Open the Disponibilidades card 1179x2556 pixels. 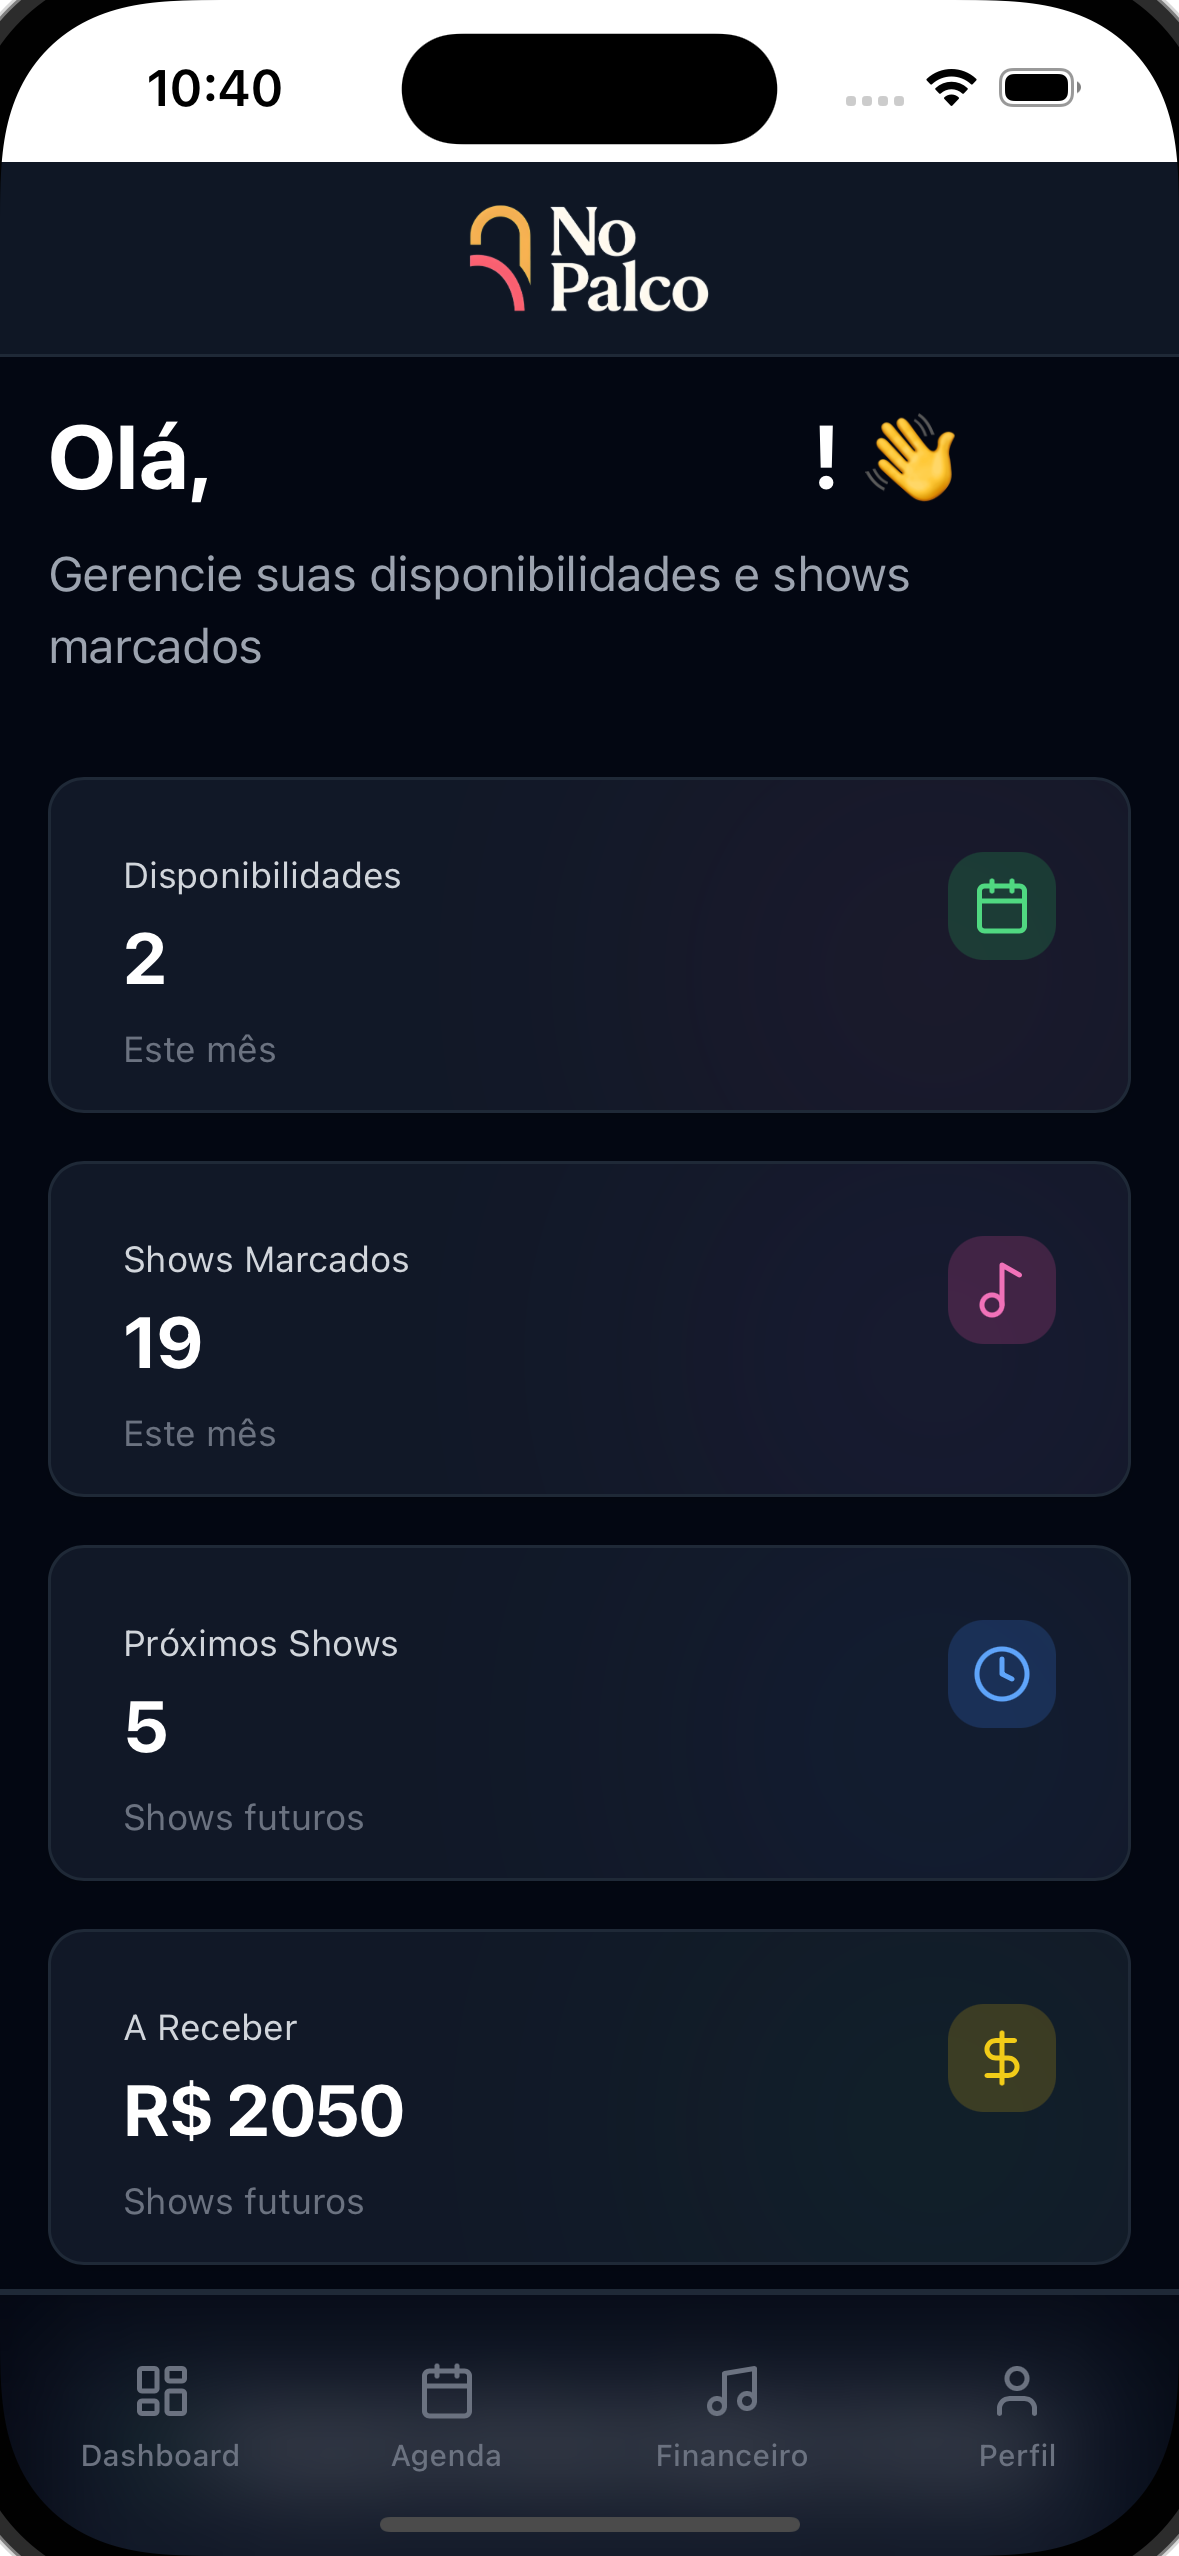click(x=589, y=945)
